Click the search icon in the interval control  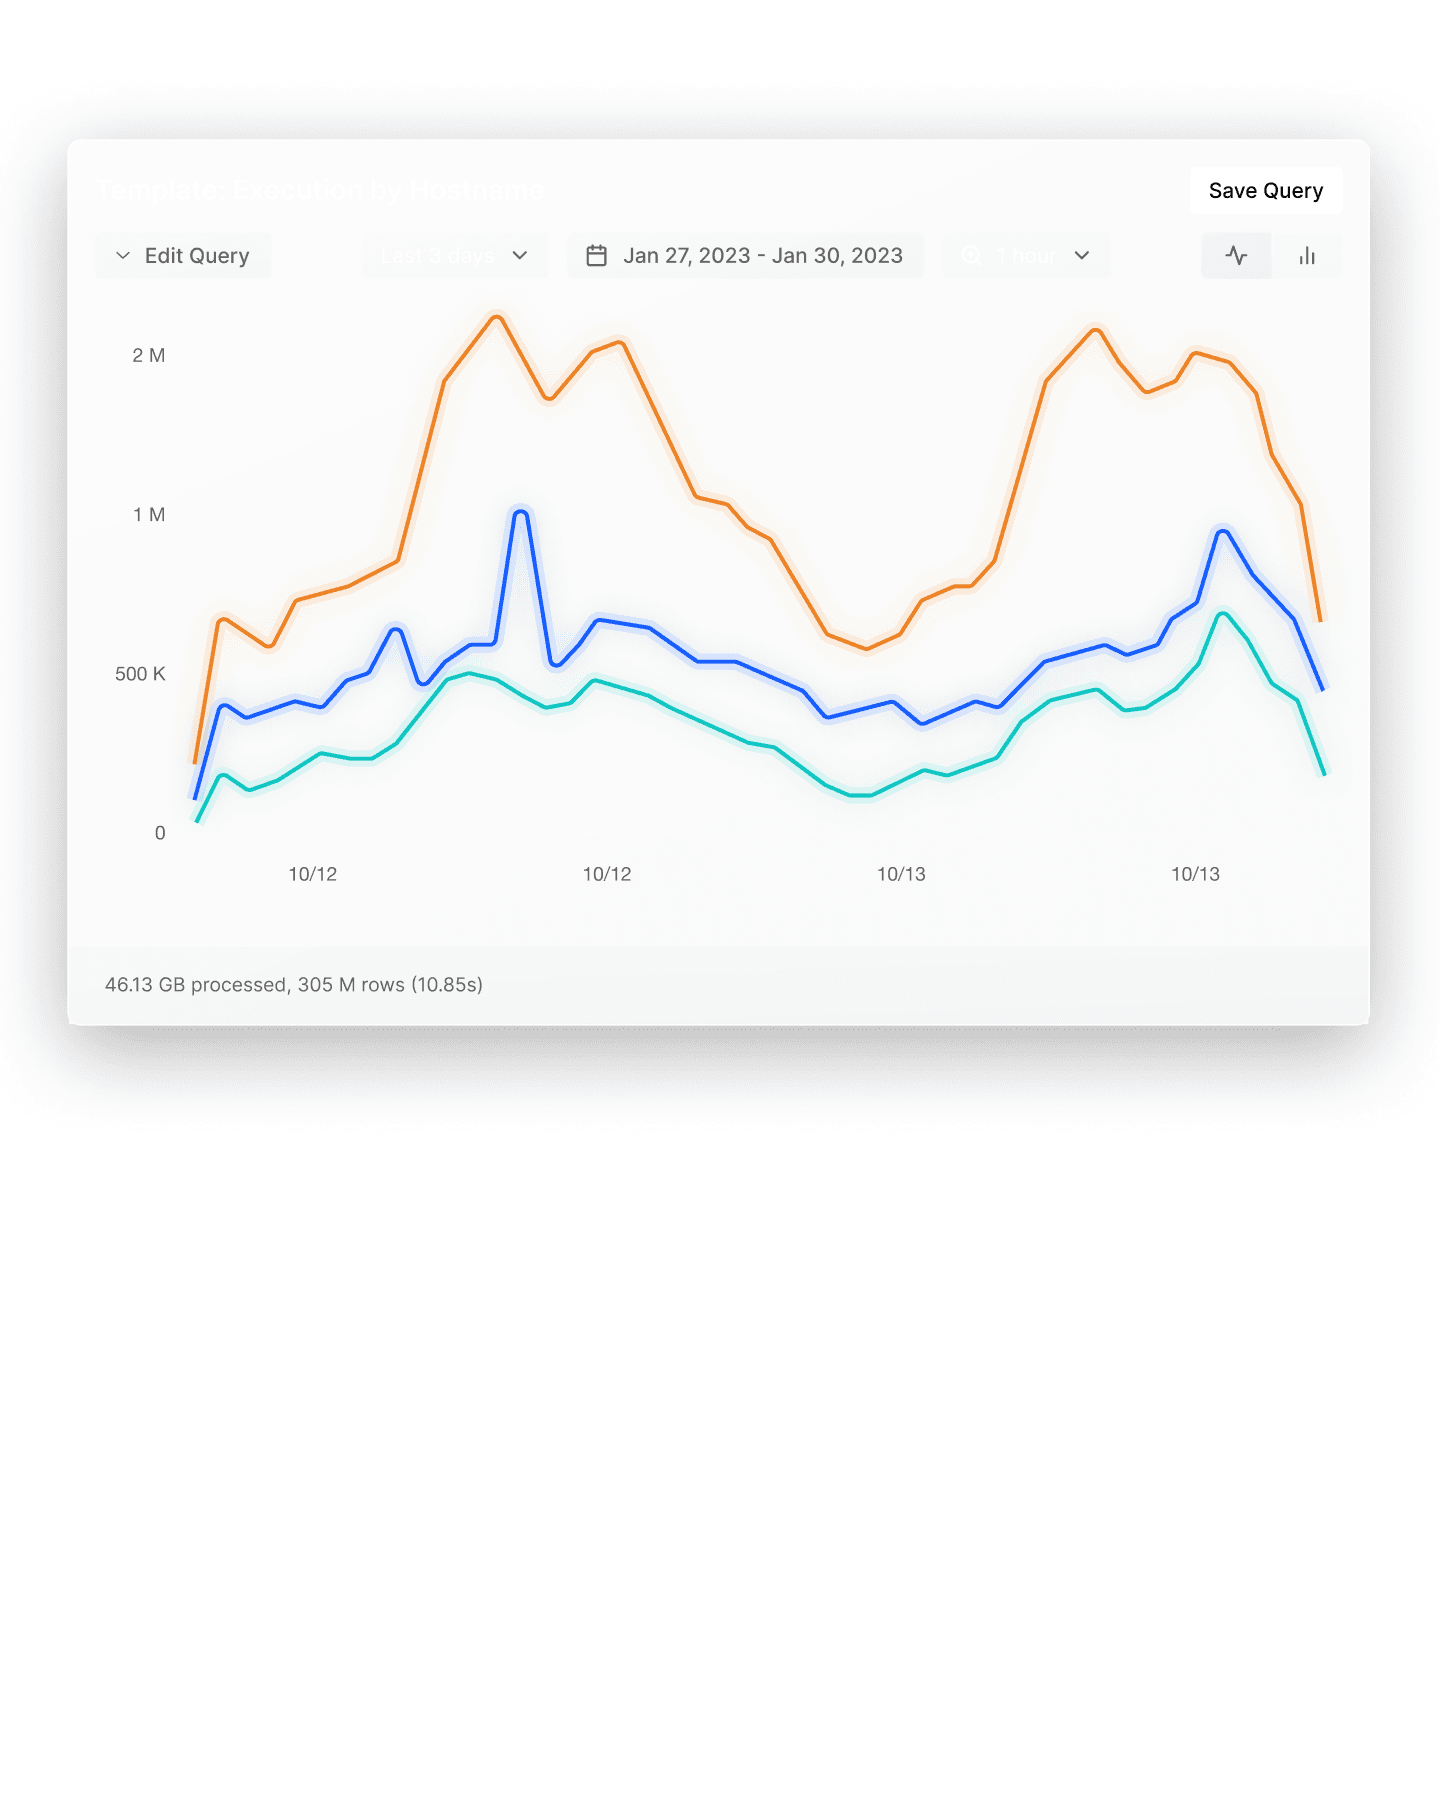[x=970, y=255]
